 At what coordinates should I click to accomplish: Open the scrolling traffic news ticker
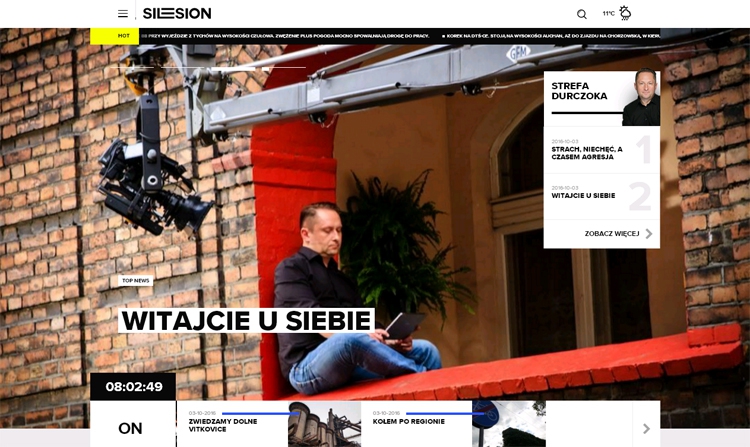click(400, 36)
